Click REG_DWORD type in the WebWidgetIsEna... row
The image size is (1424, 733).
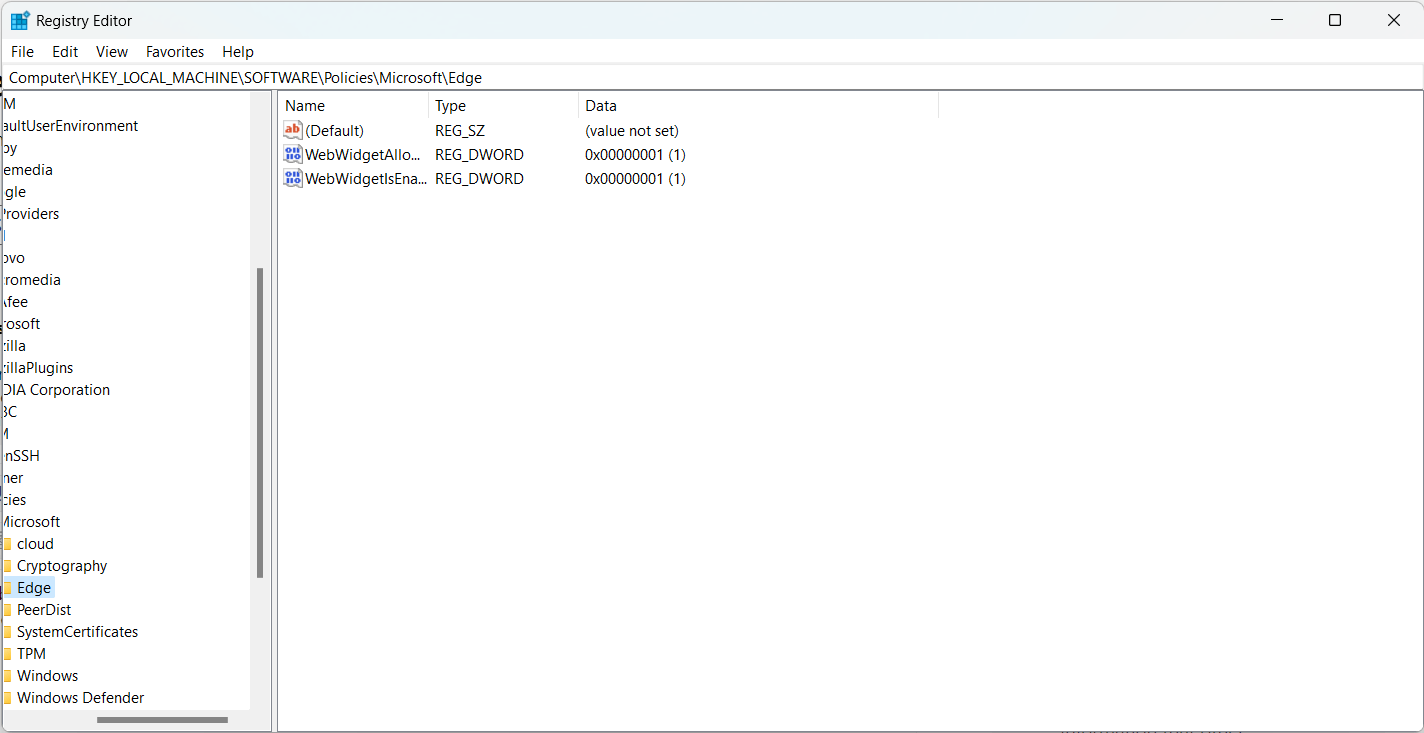tap(479, 179)
